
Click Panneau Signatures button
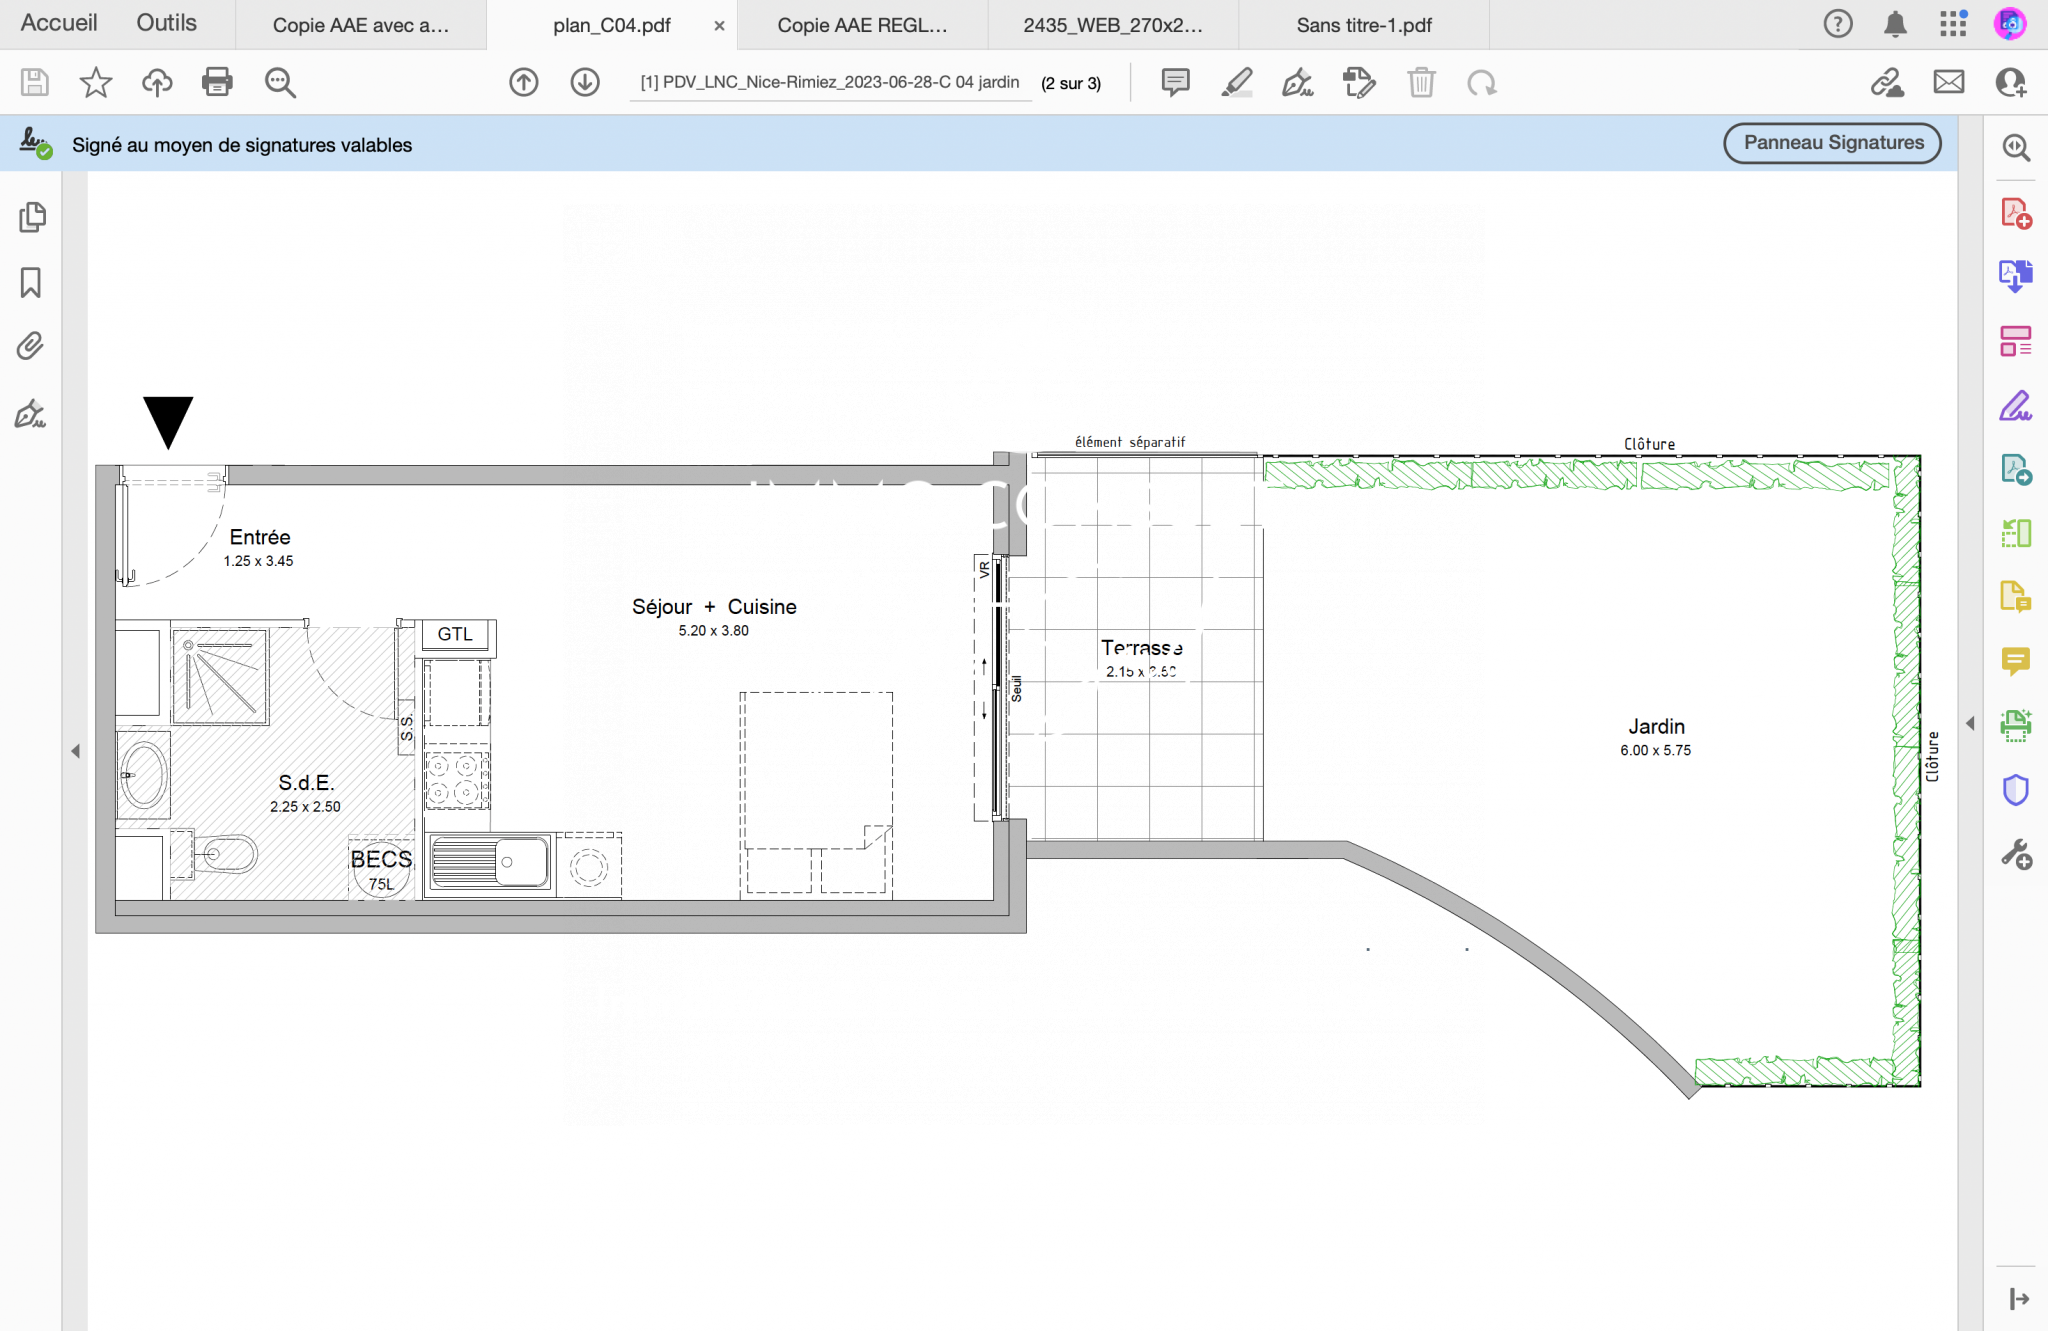(x=1833, y=143)
